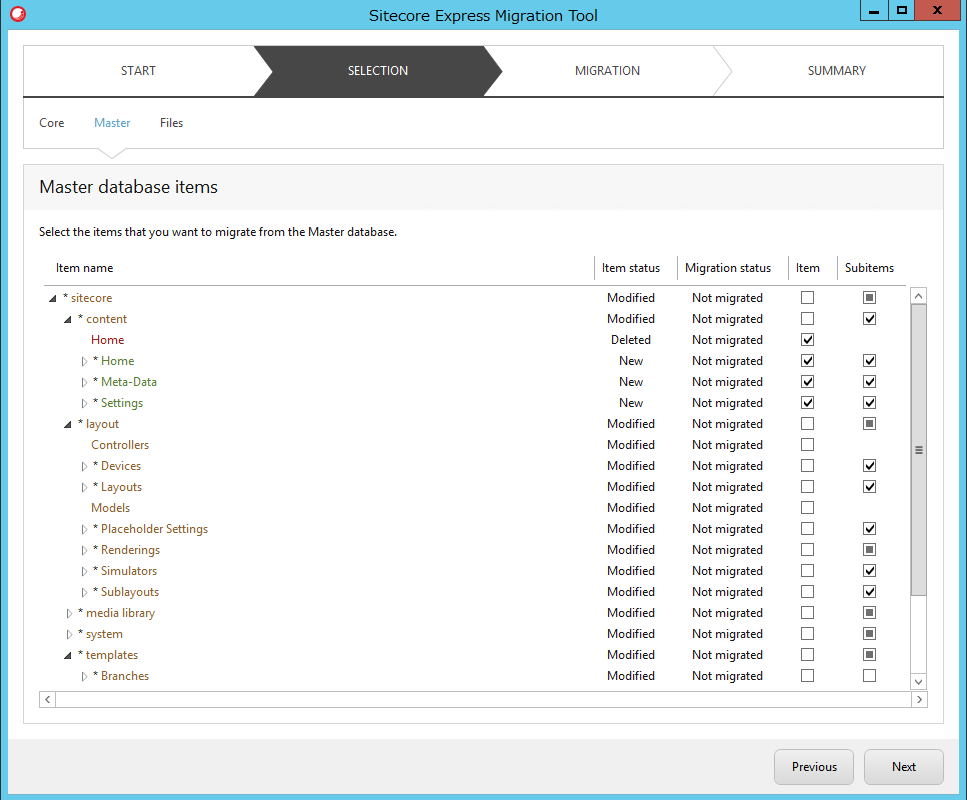Select the Branches tree item

[x=125, y=675]
